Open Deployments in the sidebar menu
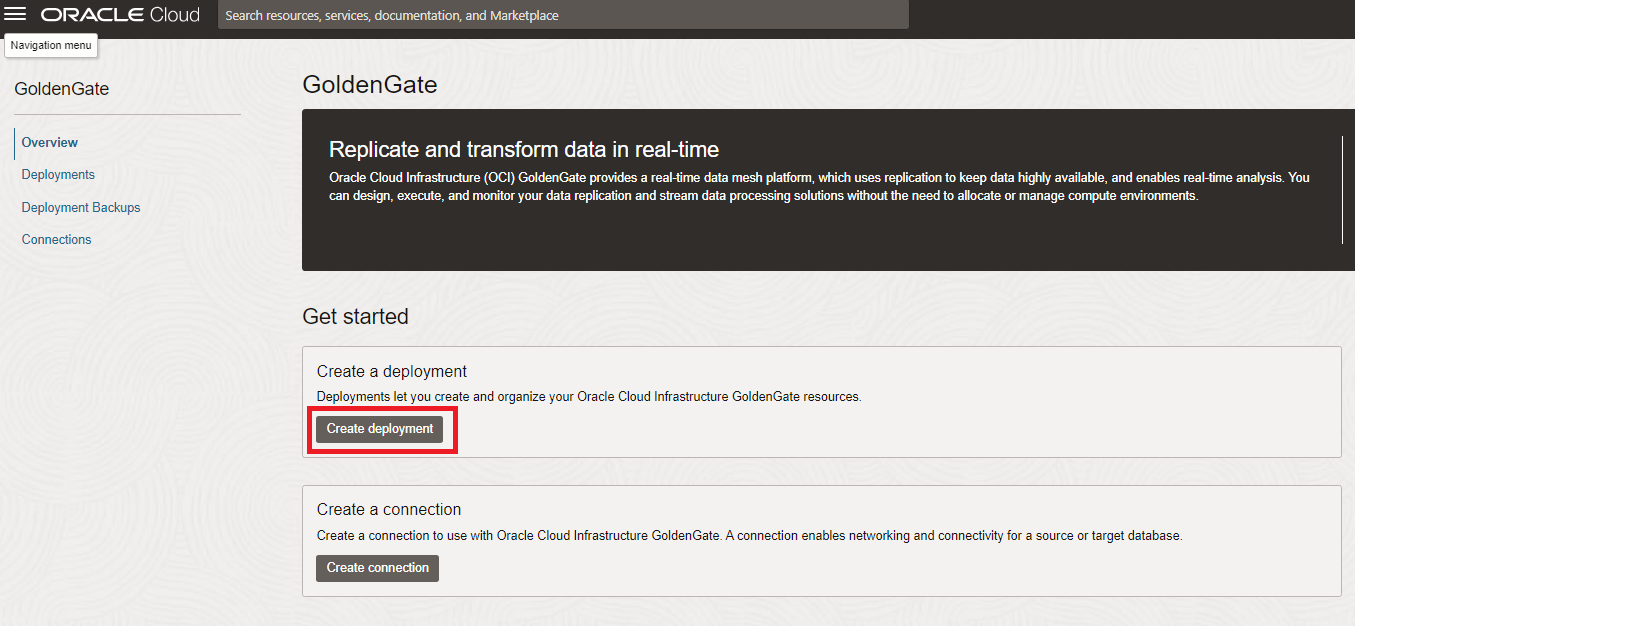The height and width of the screenshot is (626, 1651). [58, 175]
